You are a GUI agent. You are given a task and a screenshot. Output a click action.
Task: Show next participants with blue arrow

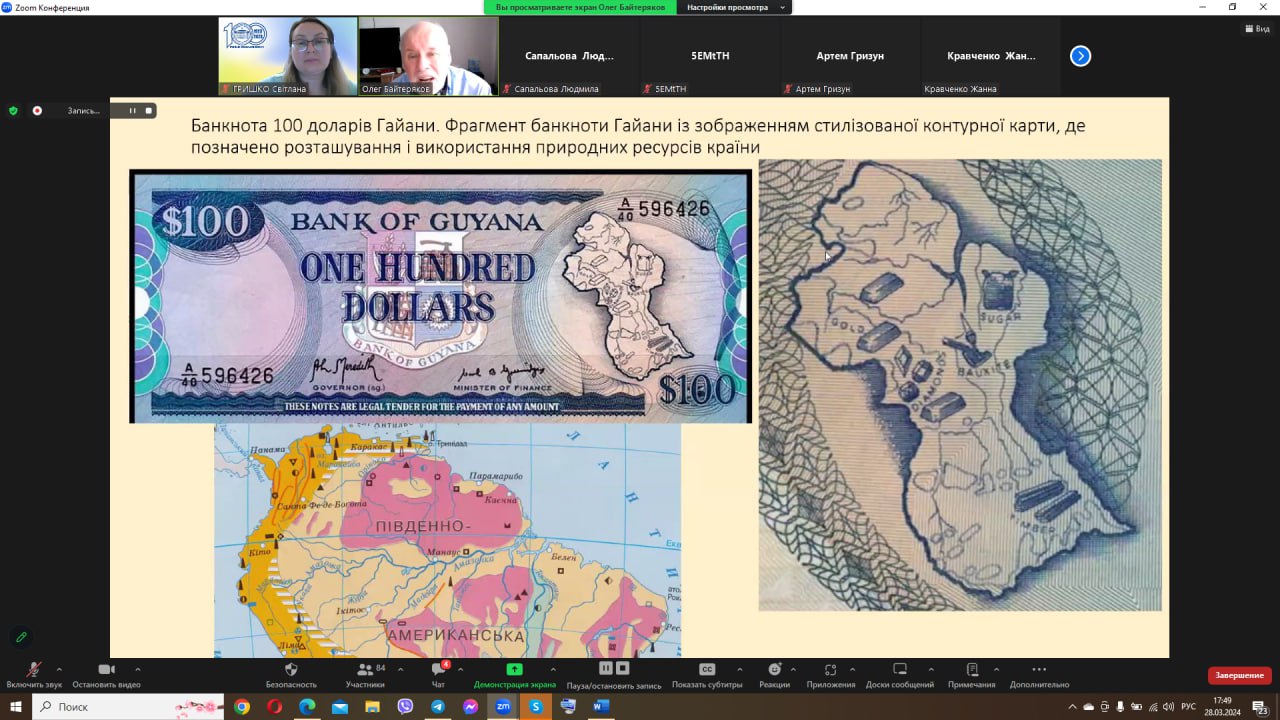[x=1080, y=56]
